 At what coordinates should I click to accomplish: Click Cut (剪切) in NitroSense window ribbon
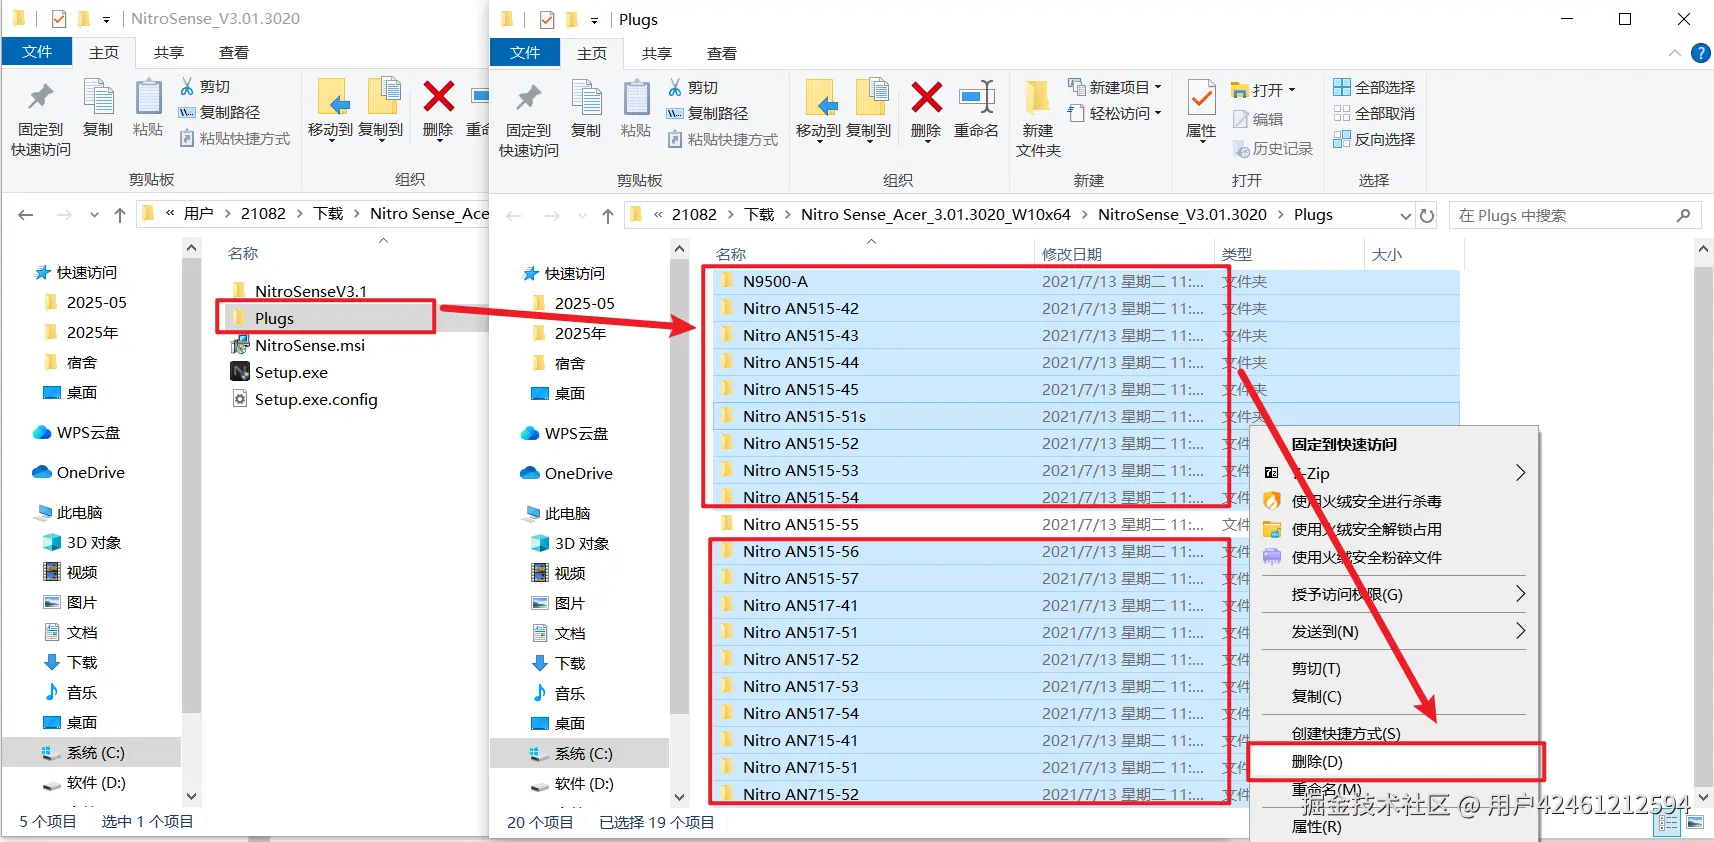click(x=205, y=87)
